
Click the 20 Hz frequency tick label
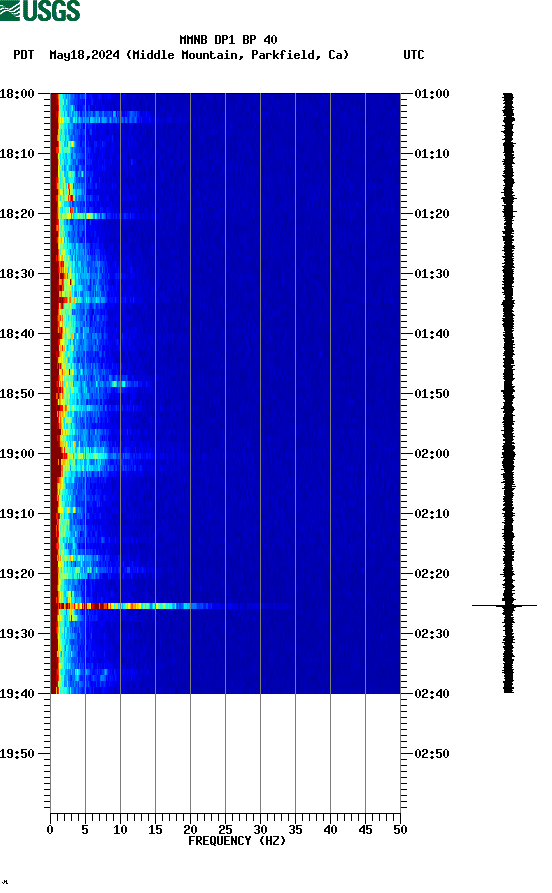coord(190,830)
